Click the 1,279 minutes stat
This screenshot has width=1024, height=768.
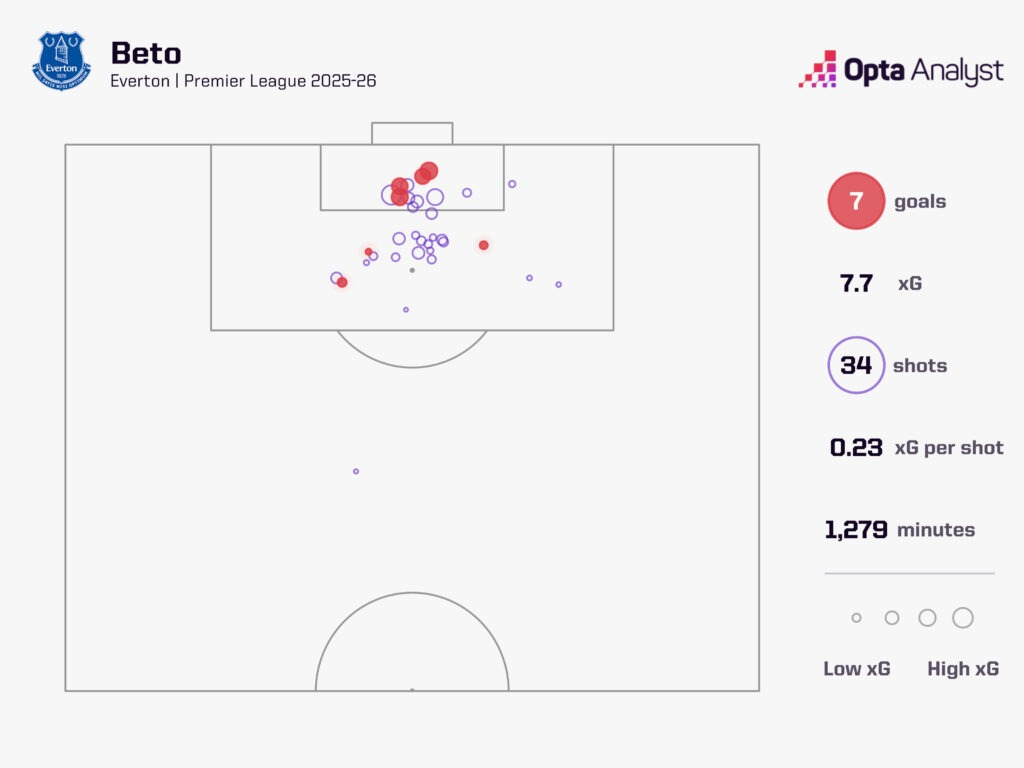pos(856,530)
